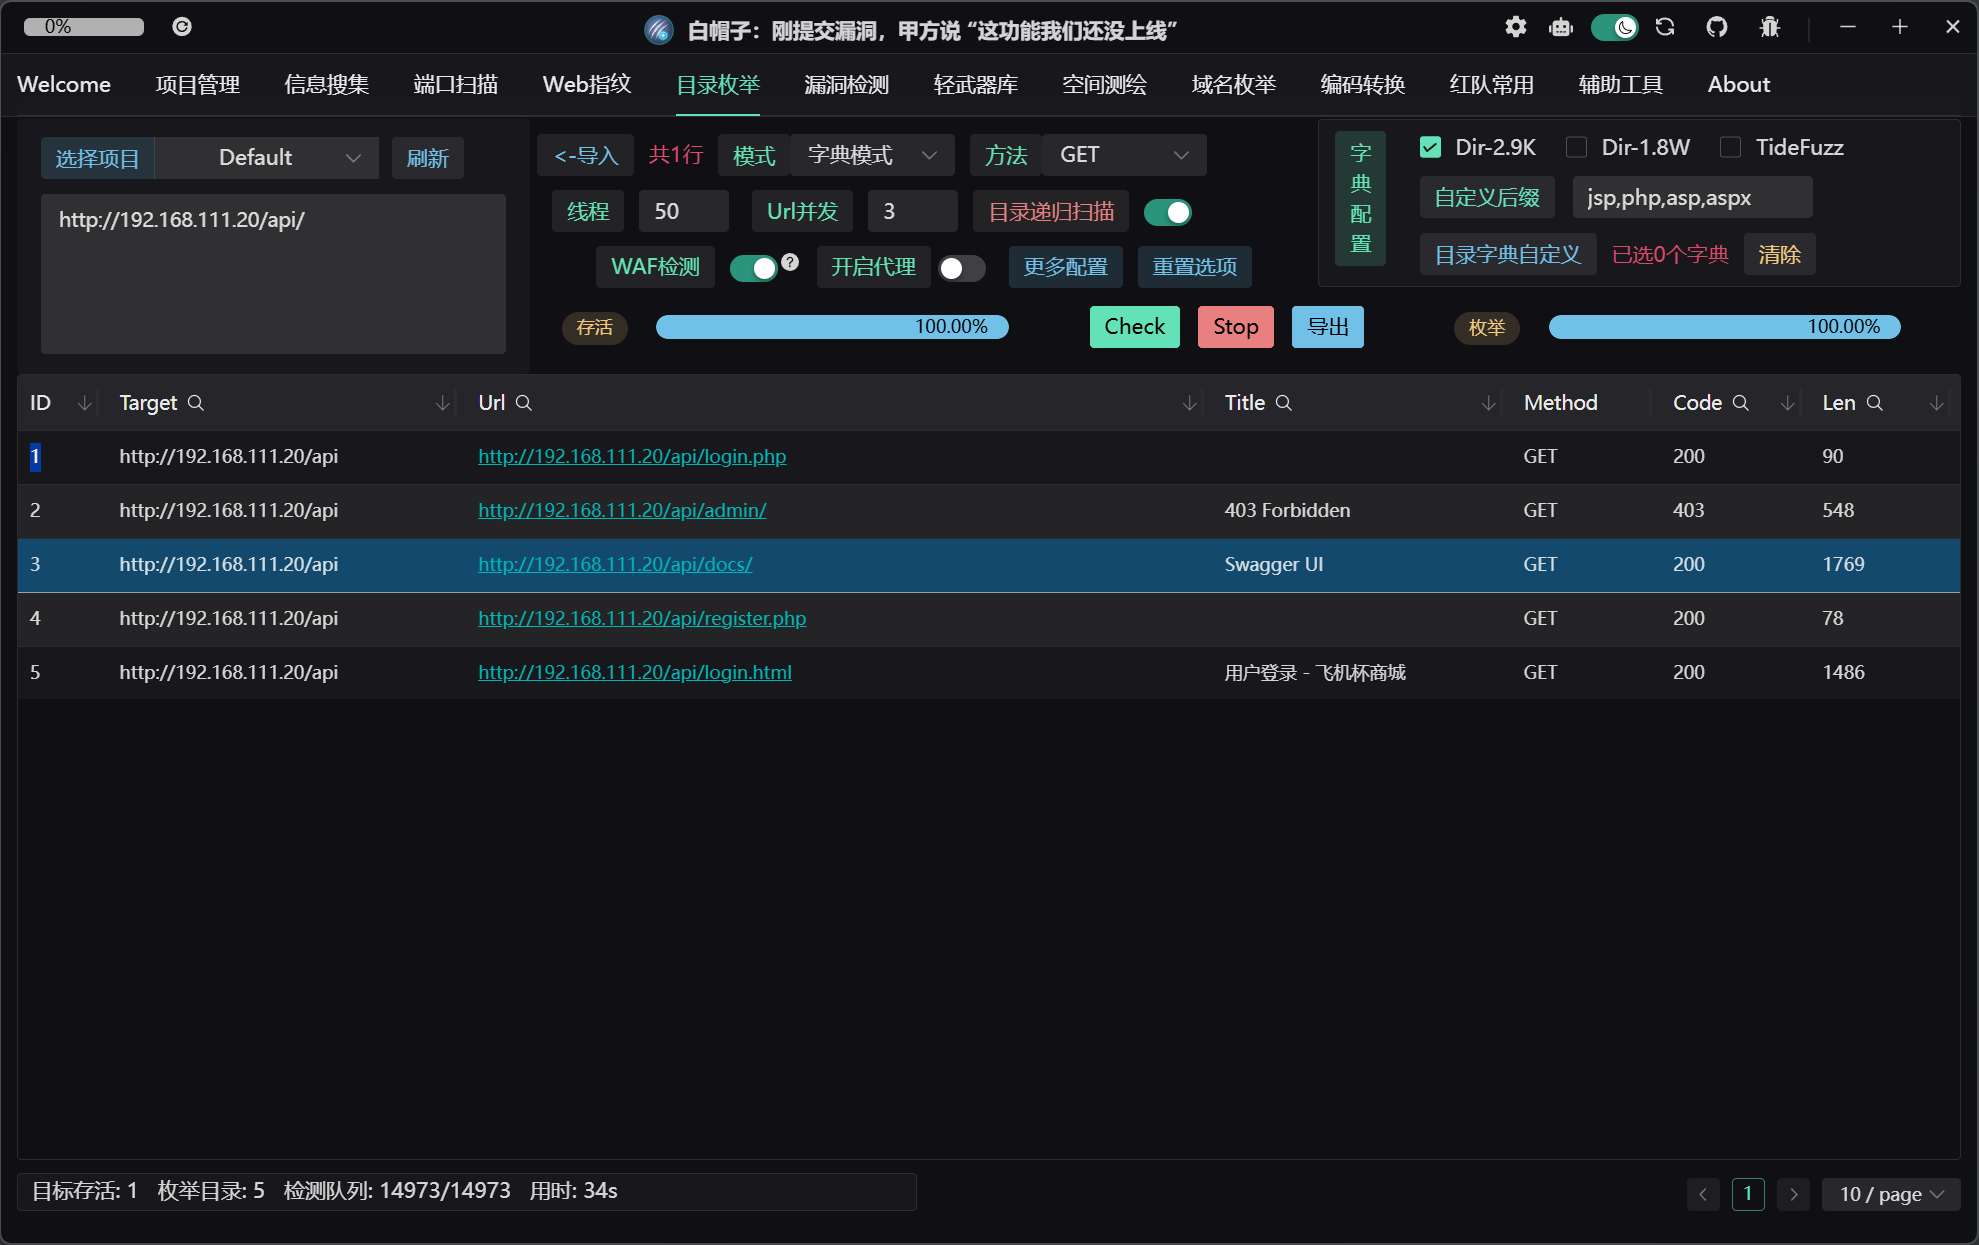1979x1245 pixels.
Task: Click the WAF检测 help question mark icon
Action: (x=790, y=262)
